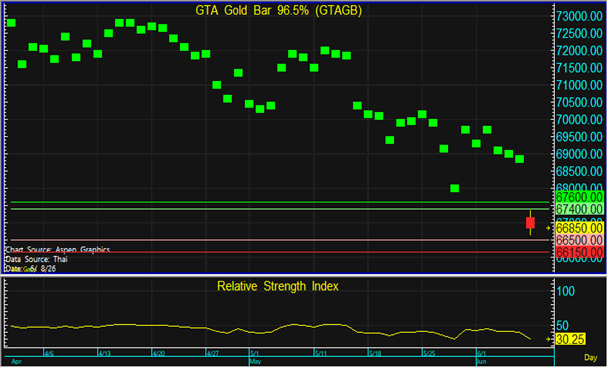This screenshot has width=608, height=368.
Task: Click the RSI 100 scale label
Action: coord(566,291)
